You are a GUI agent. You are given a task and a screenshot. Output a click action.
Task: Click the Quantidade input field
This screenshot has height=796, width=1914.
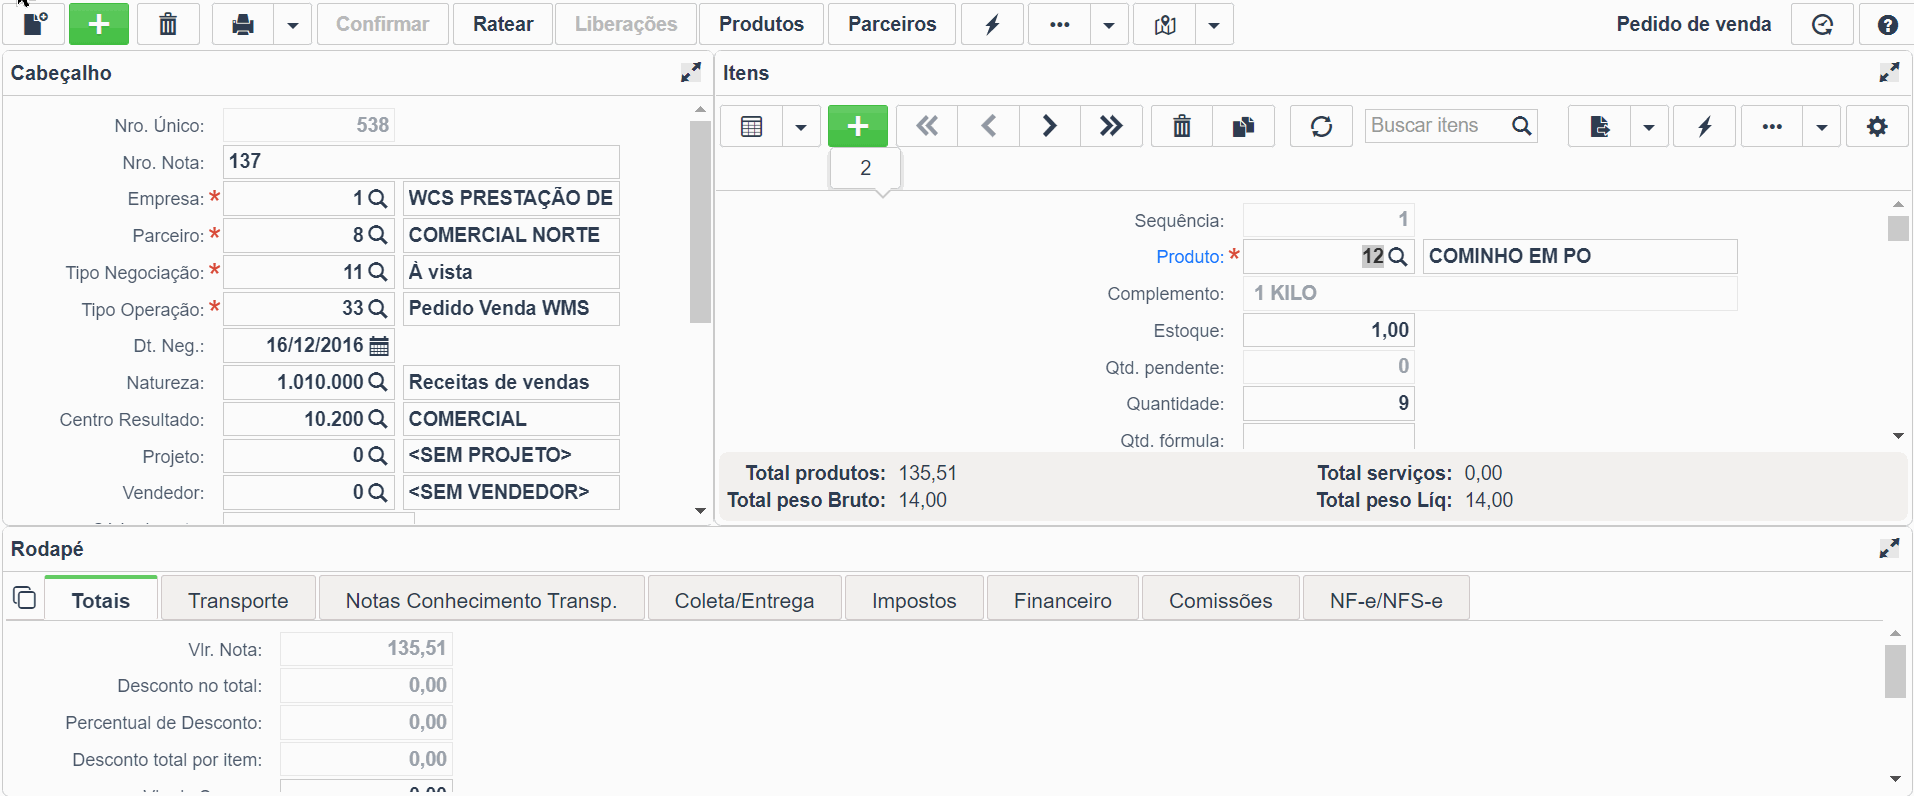click(x=1328, y=404)
